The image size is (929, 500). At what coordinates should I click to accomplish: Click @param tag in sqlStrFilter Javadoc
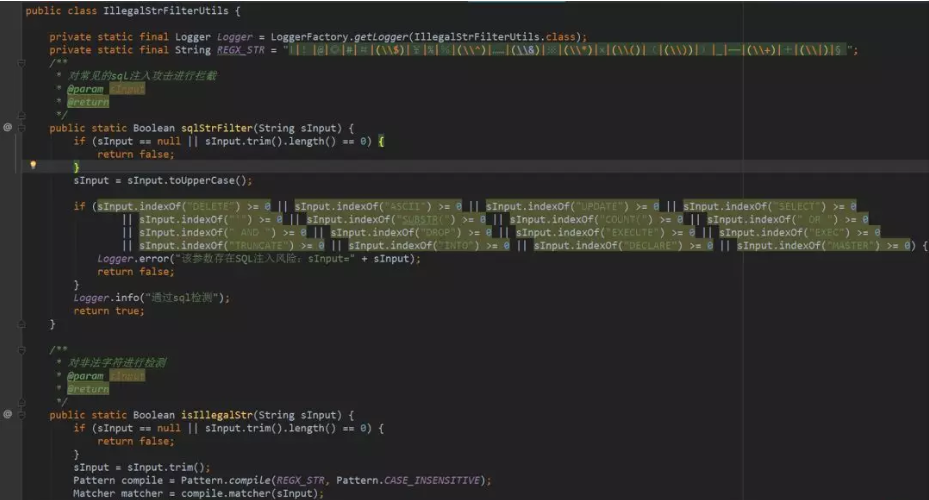tap(85, 89)
